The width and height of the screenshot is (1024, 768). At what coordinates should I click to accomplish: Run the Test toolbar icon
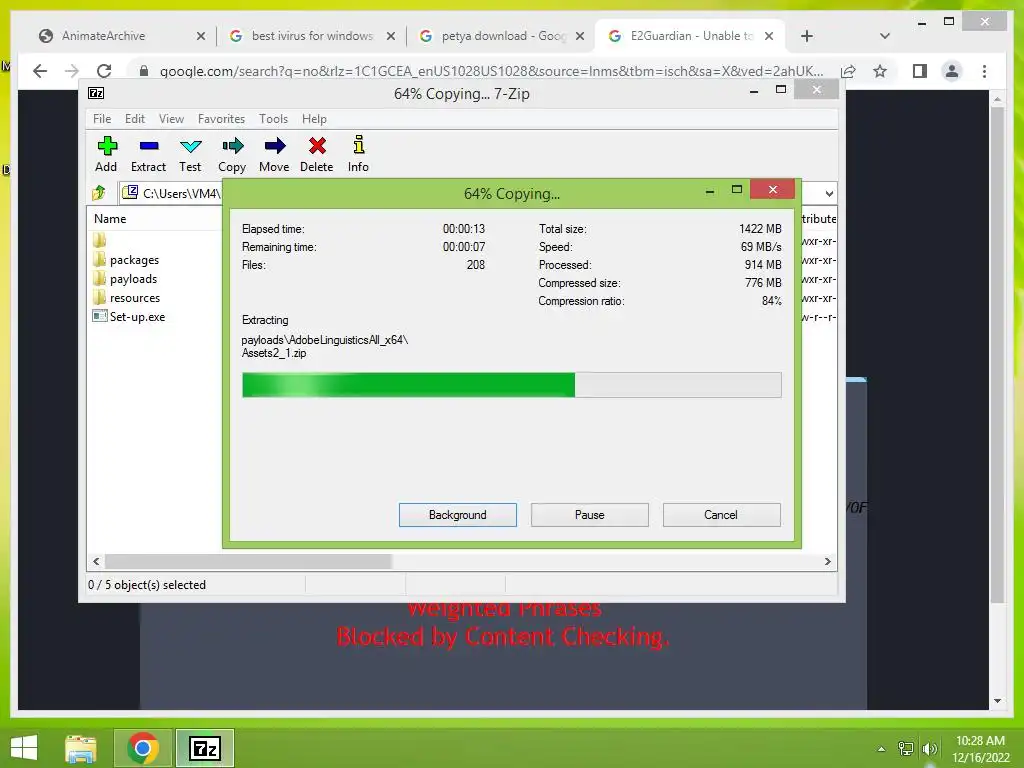click(x=190, y=146)
